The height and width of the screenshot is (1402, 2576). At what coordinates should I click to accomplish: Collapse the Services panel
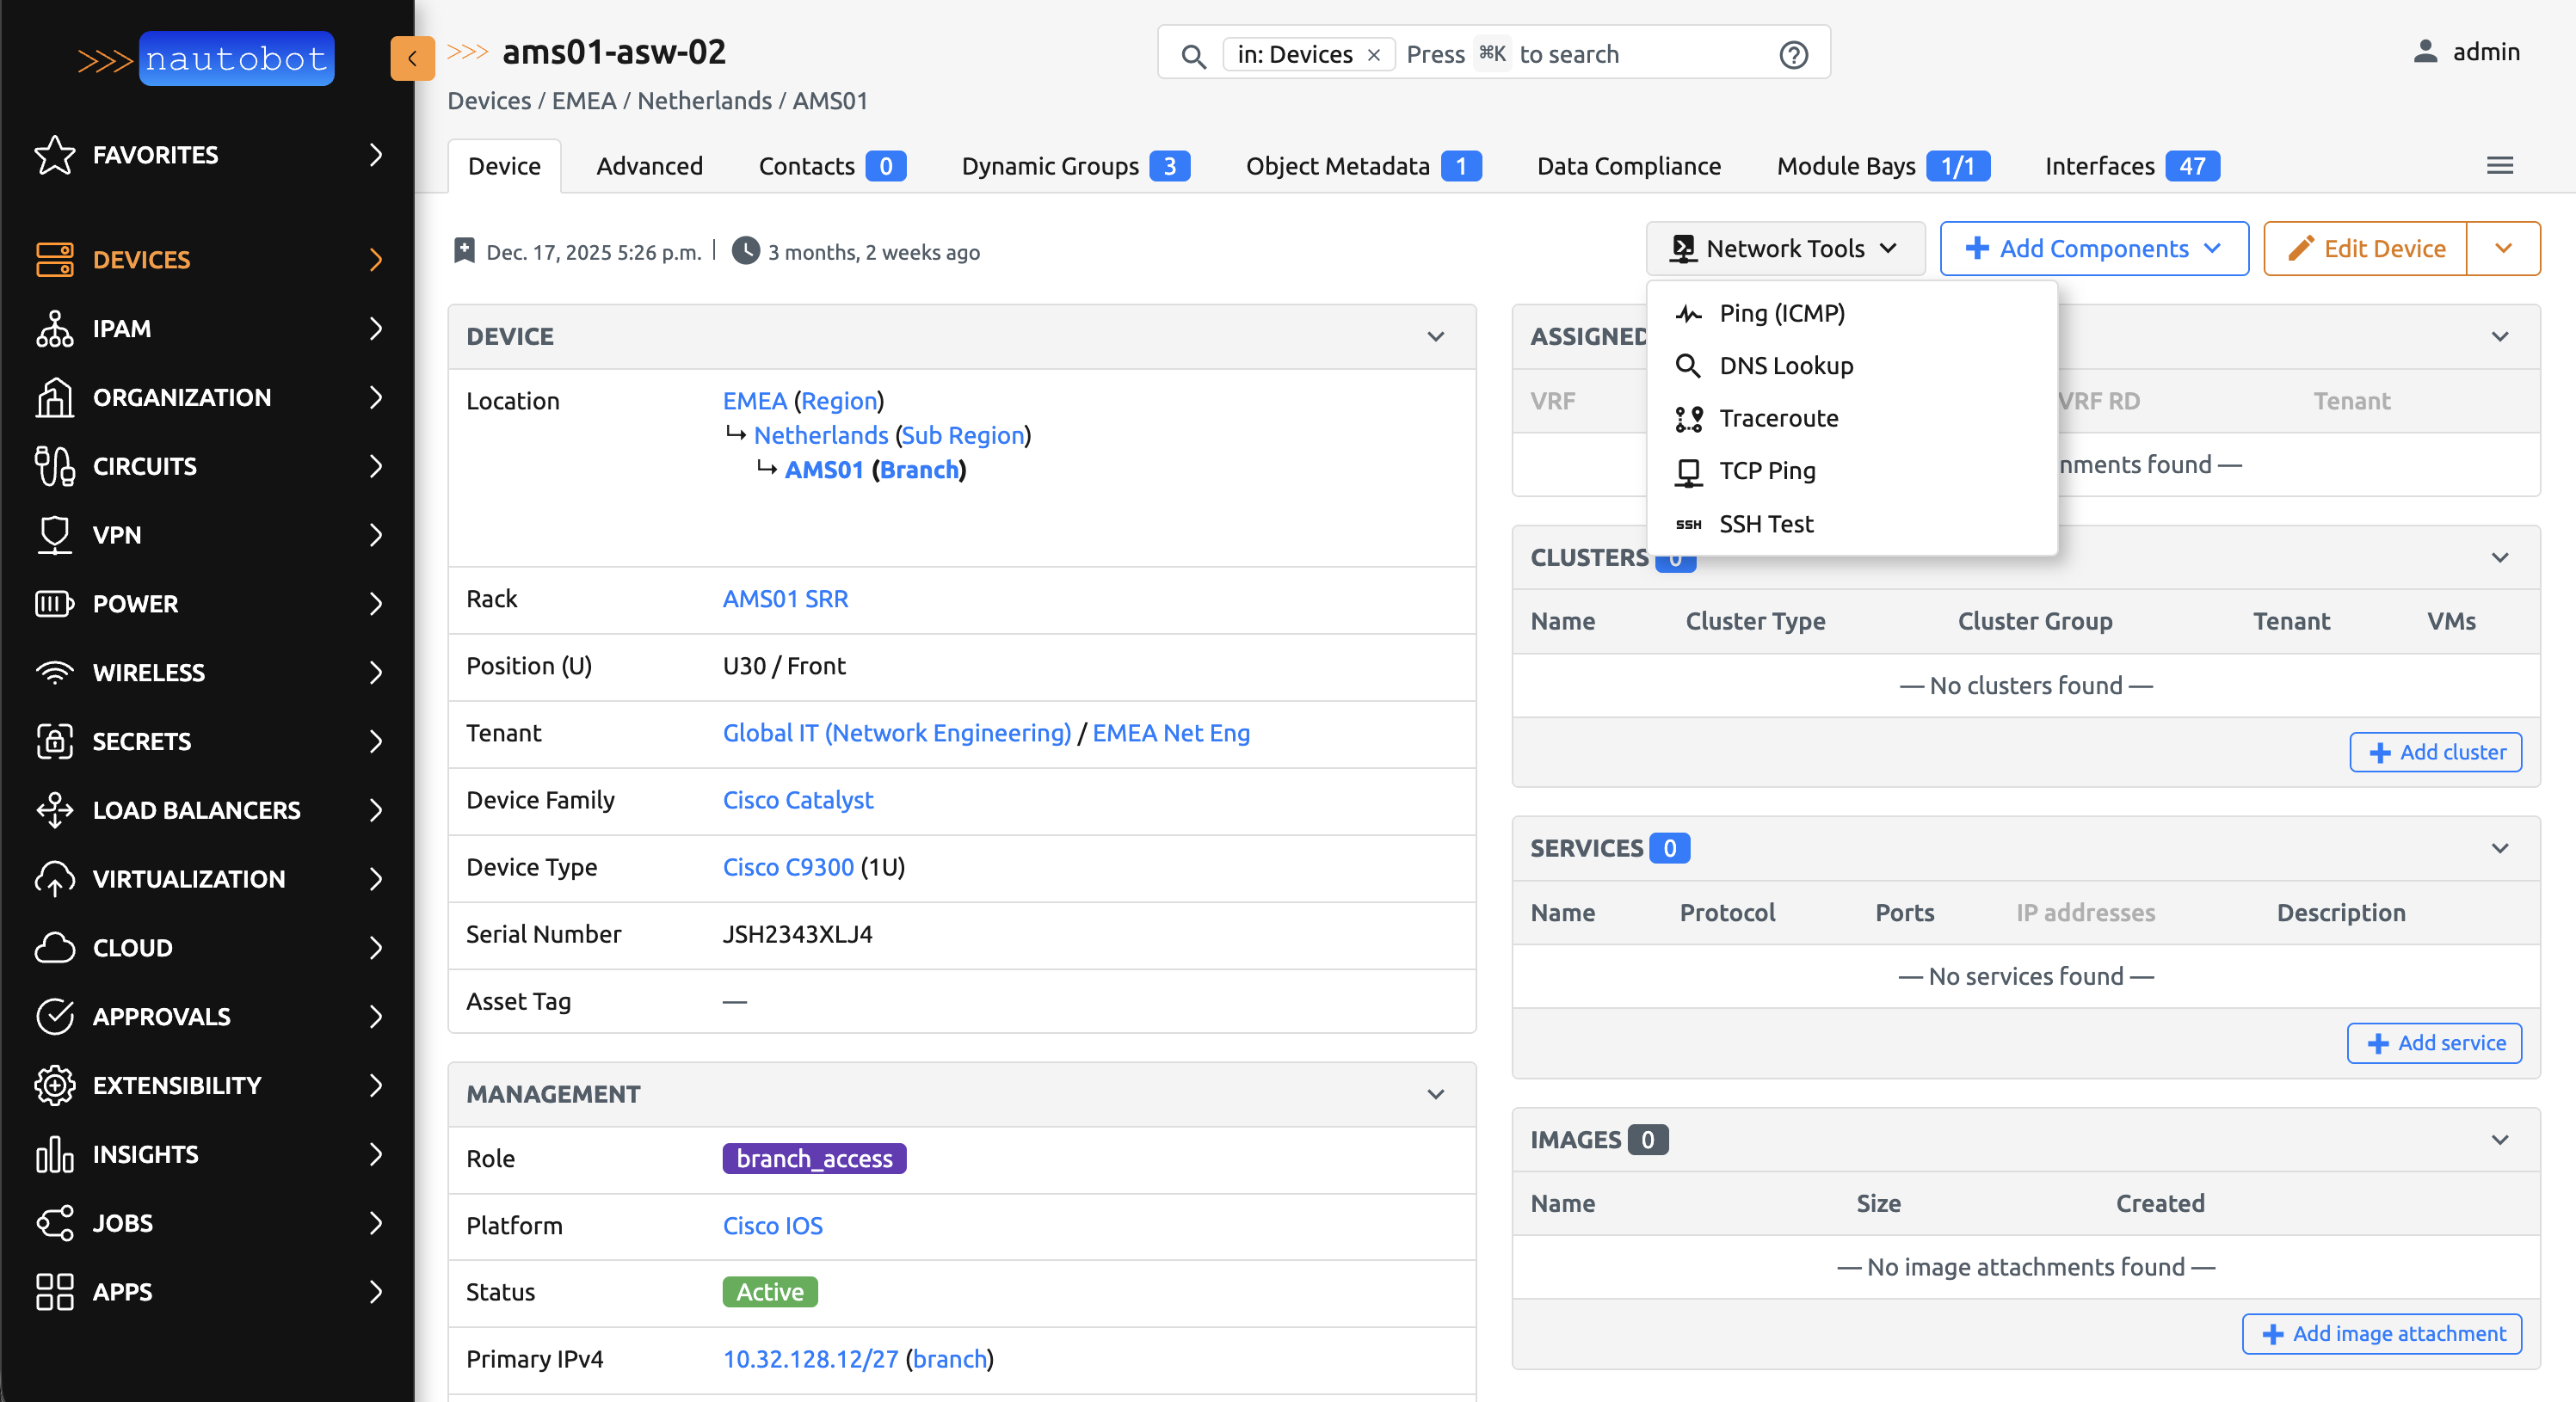click(x=2499, y=848)
